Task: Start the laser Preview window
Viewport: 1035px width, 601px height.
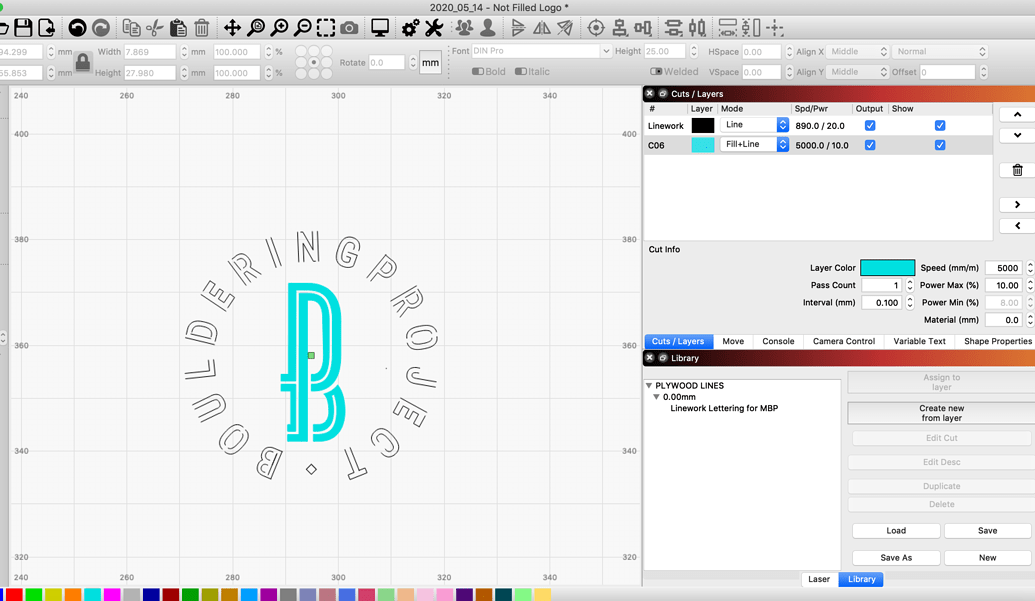Action: 379,27
